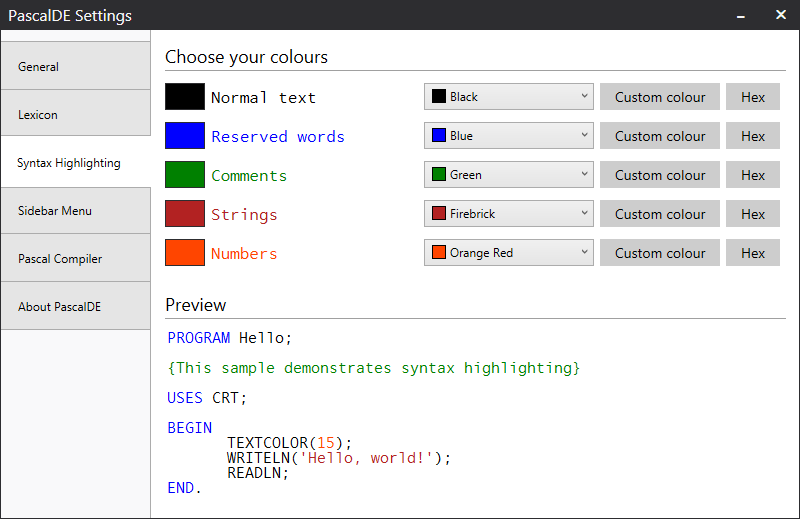
Task: Click the firebrick Strings colour swatch
Action: click(185, 214)
